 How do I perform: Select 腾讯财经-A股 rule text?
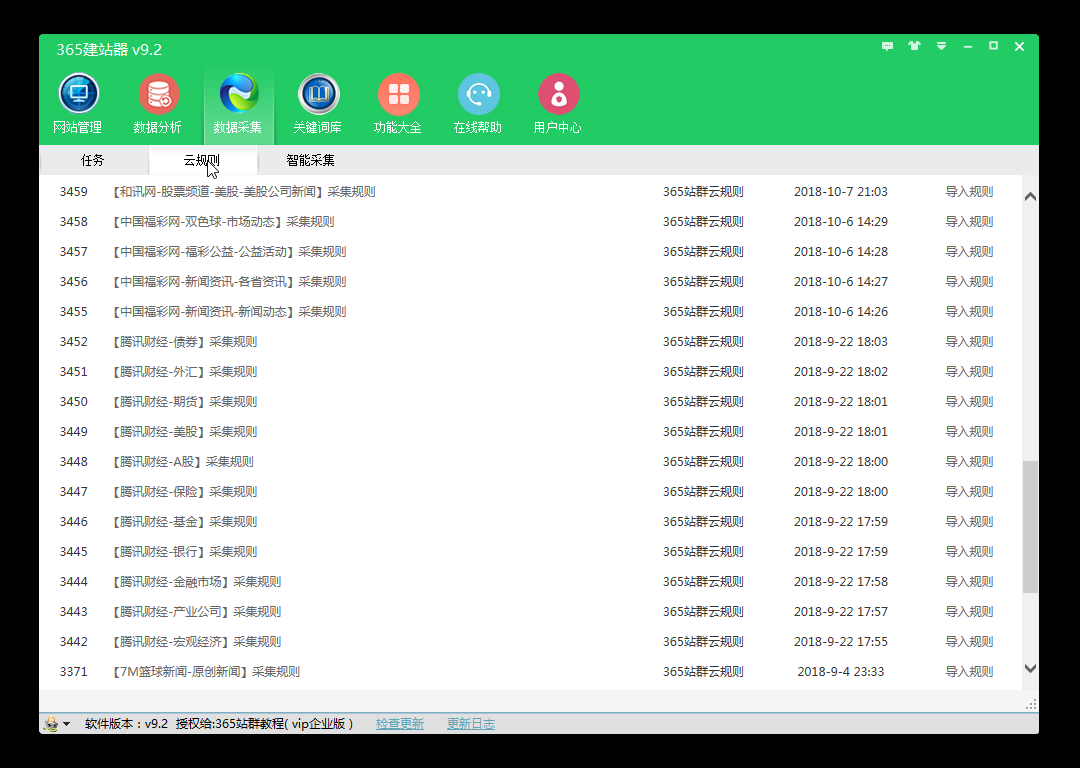pos(183,461)
